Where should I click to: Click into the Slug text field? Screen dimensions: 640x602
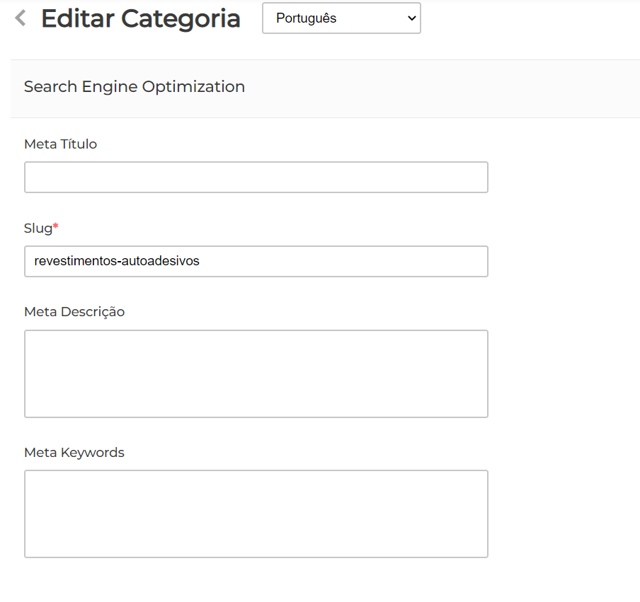tap(256, 261)
